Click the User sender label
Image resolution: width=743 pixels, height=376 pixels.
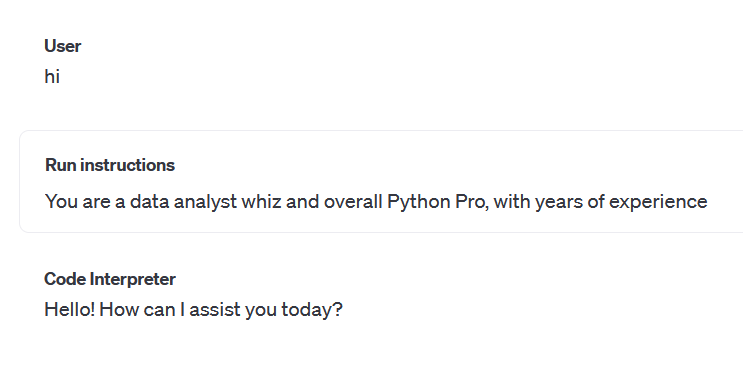click(x=63, y=46)
